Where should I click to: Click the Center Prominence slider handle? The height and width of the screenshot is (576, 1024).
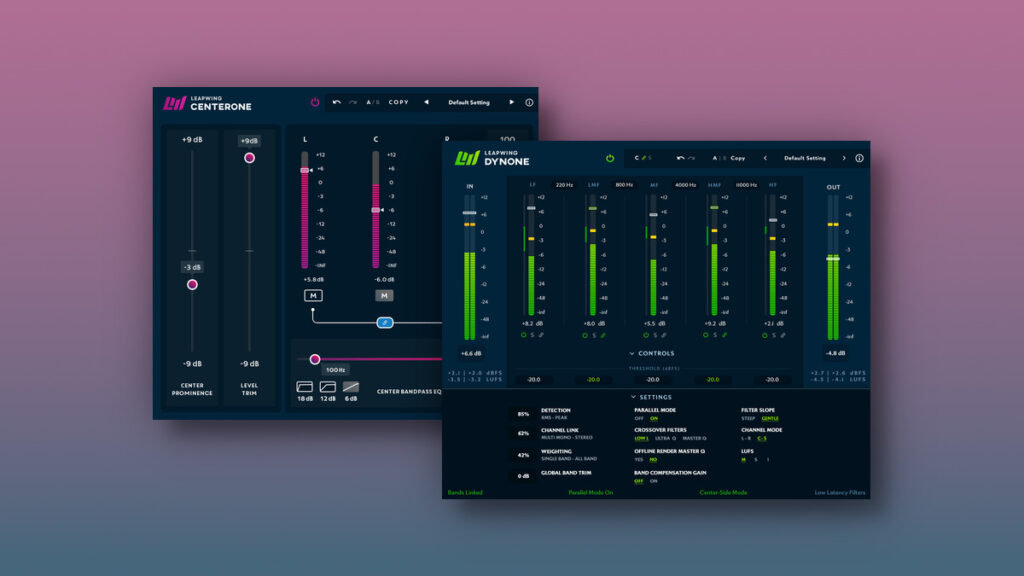[x=192, y=285]
